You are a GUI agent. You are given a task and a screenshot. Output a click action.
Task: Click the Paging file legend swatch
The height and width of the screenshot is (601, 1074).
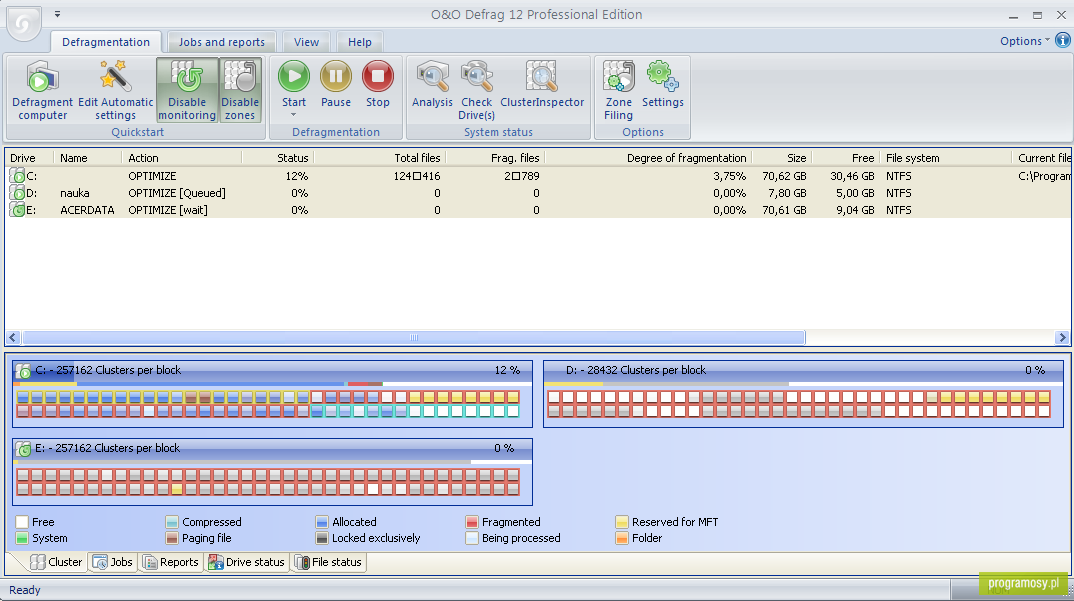[x=172, y=539]
